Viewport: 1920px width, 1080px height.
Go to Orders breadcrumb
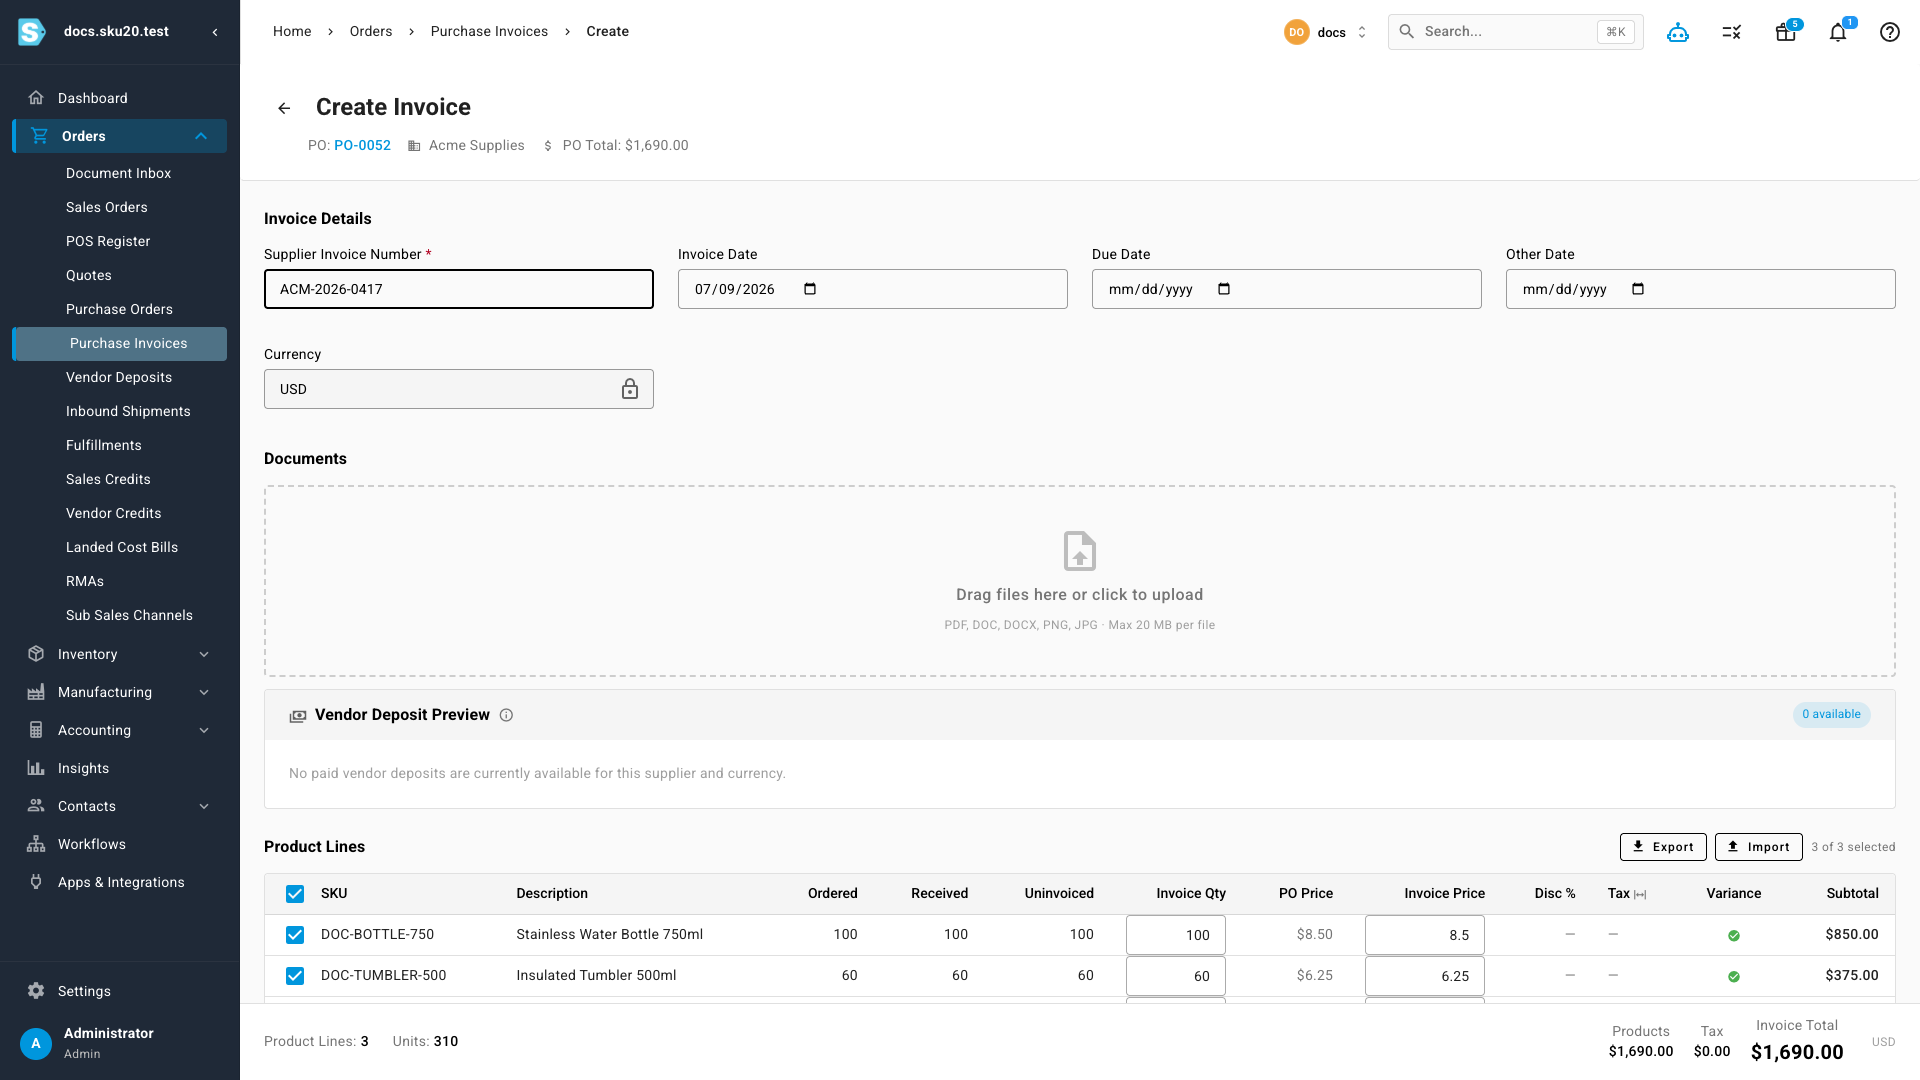point(371,31)
